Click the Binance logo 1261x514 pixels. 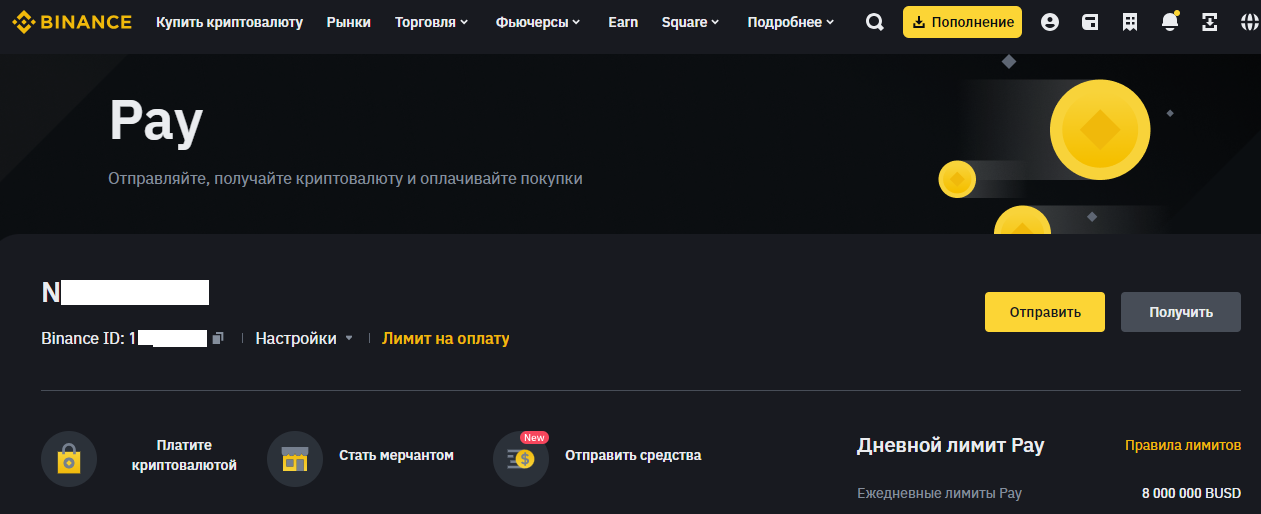pyautogui.click(x=72, y=22)
